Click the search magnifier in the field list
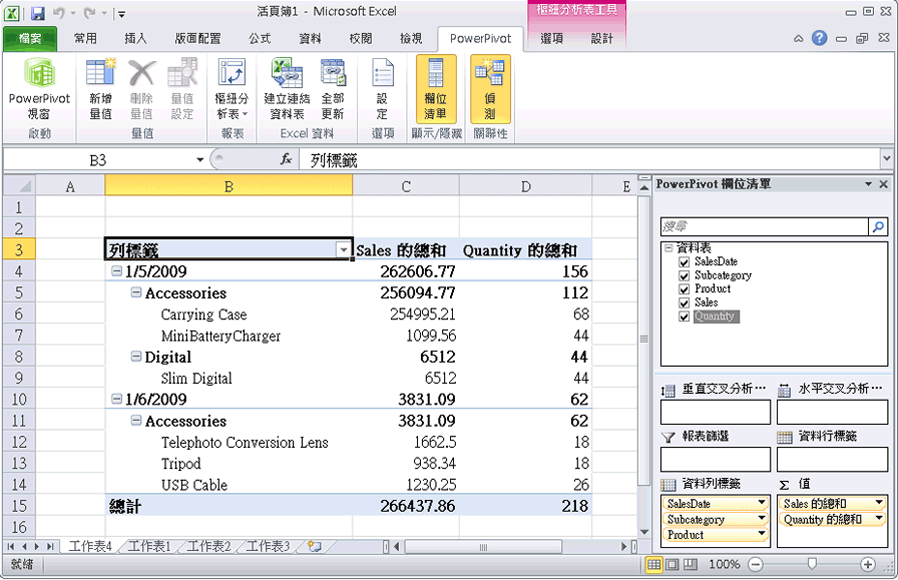Screen dimensions: 898x580 click(878, 227)
